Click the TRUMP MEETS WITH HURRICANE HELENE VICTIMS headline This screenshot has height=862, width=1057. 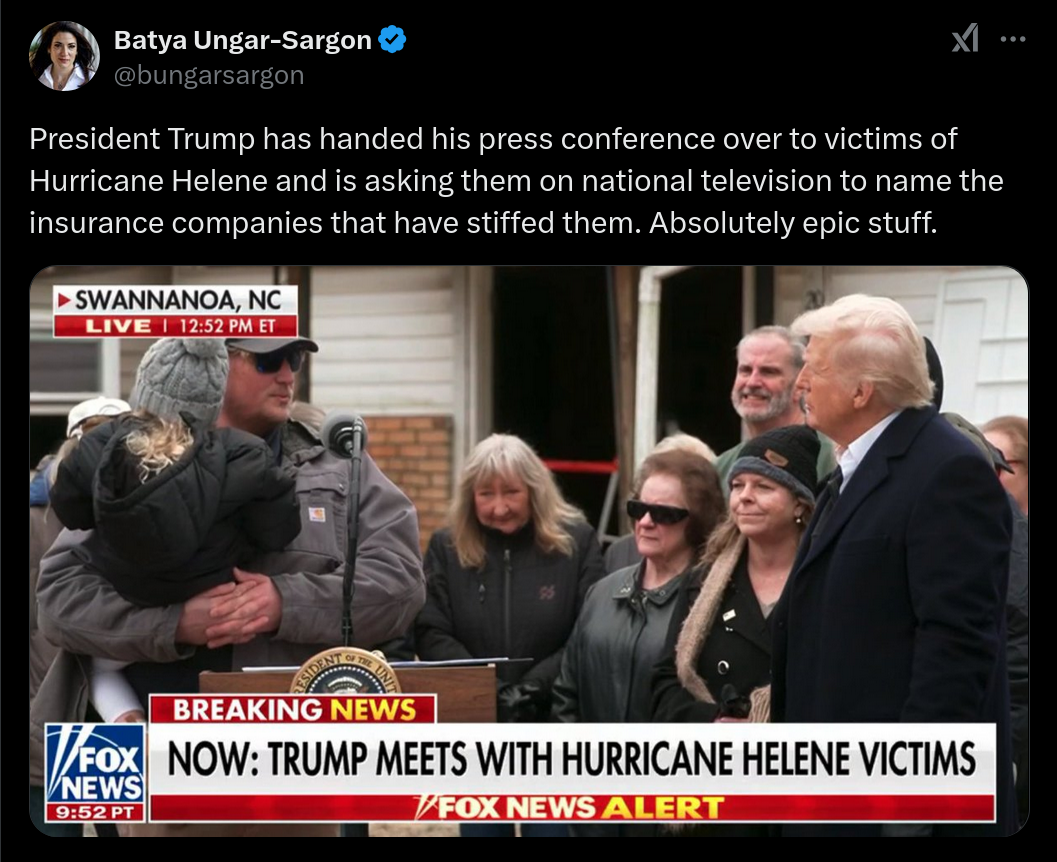click(572, 758)
